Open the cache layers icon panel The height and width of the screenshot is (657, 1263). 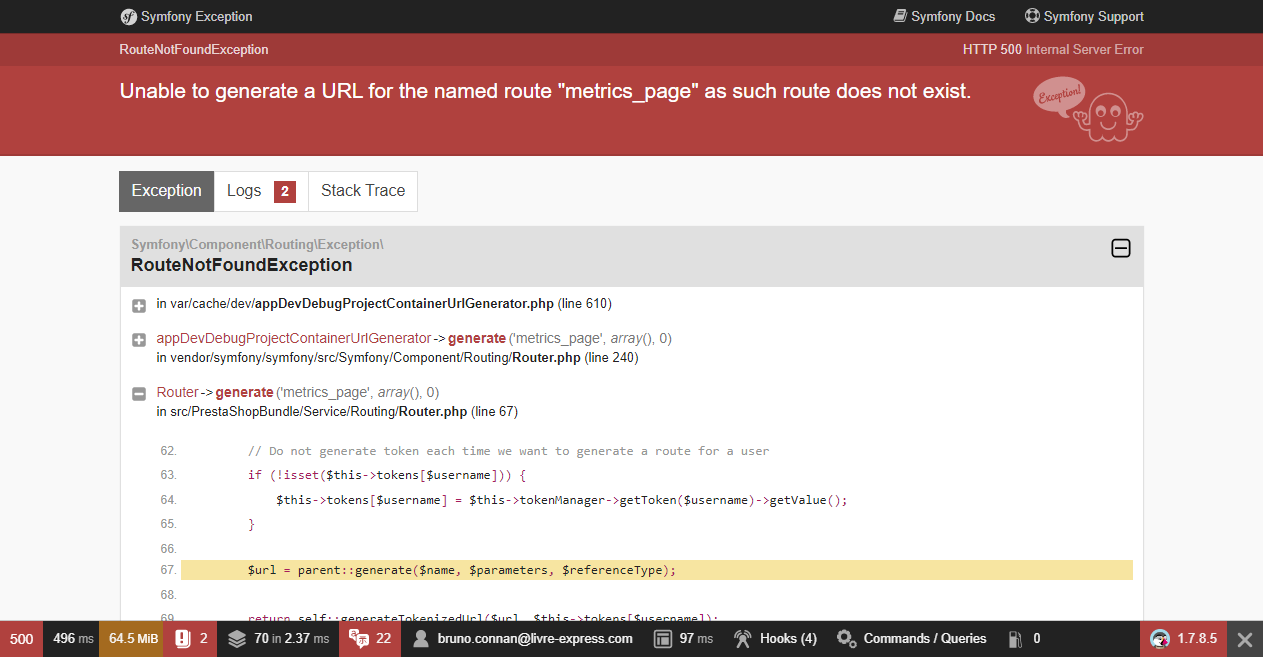tap(237, 639)
